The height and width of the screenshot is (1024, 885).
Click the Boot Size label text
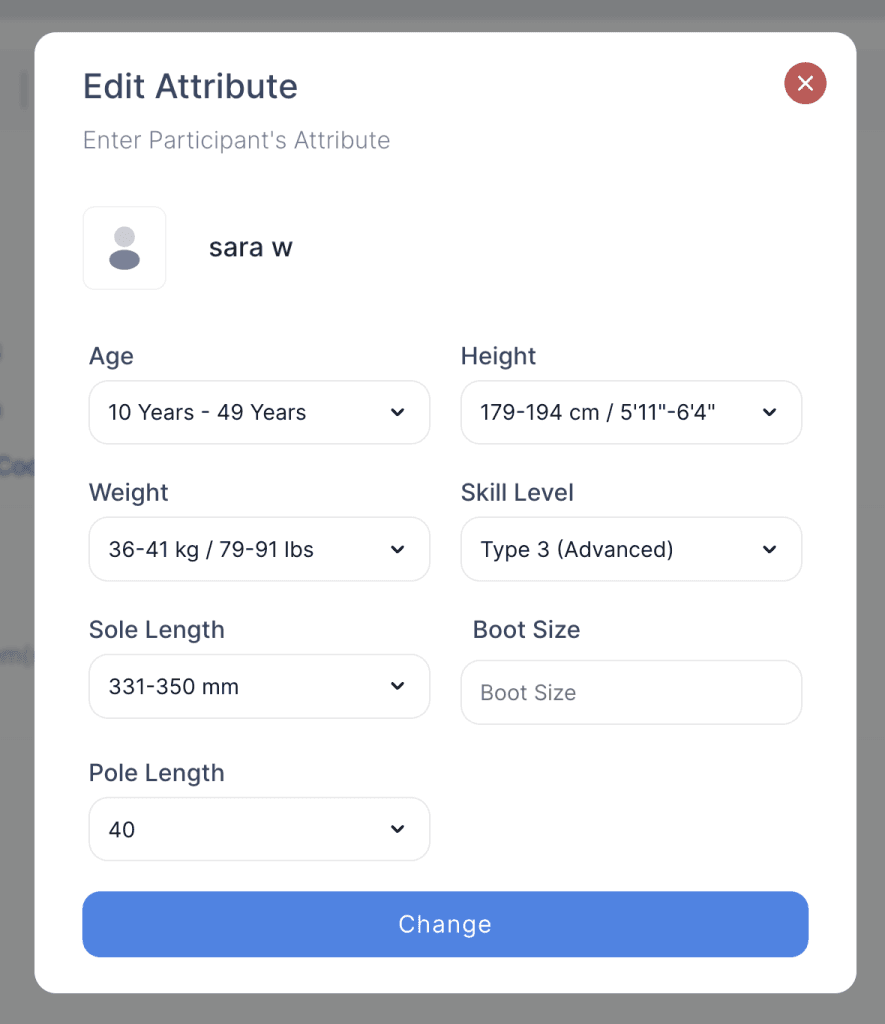pos(526,630)
